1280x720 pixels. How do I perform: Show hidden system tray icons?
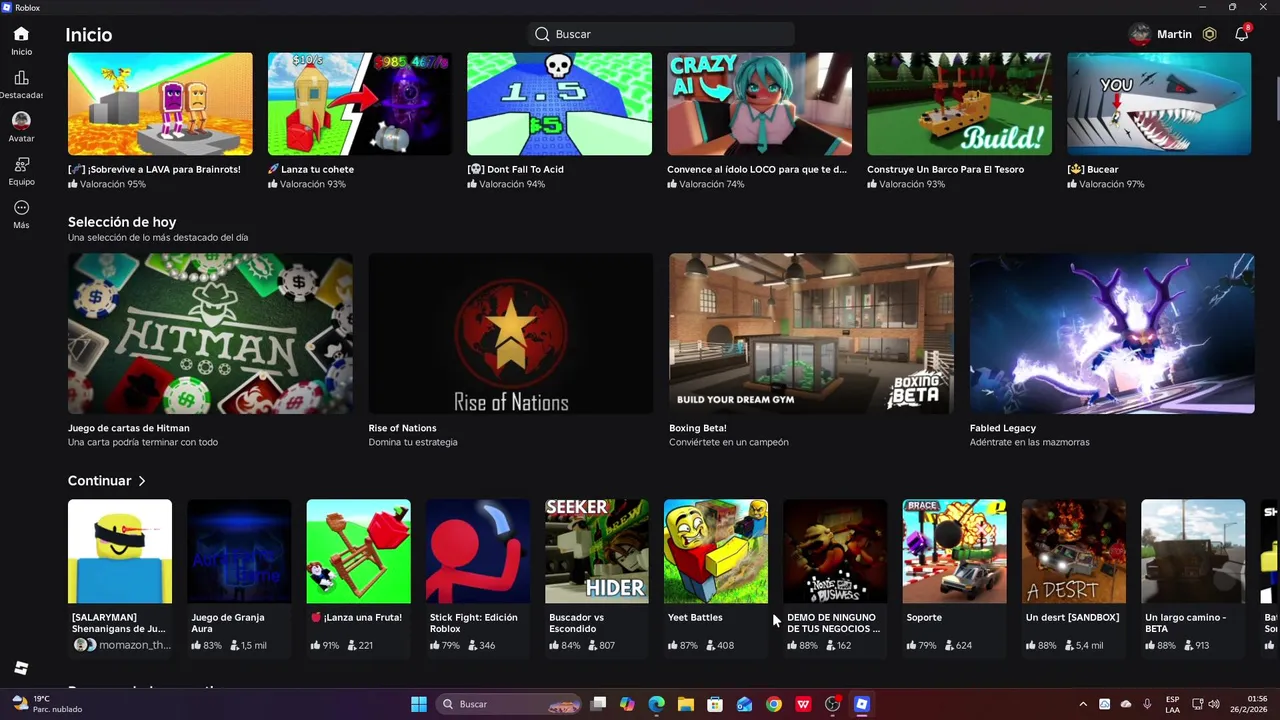click(1083, 704)
